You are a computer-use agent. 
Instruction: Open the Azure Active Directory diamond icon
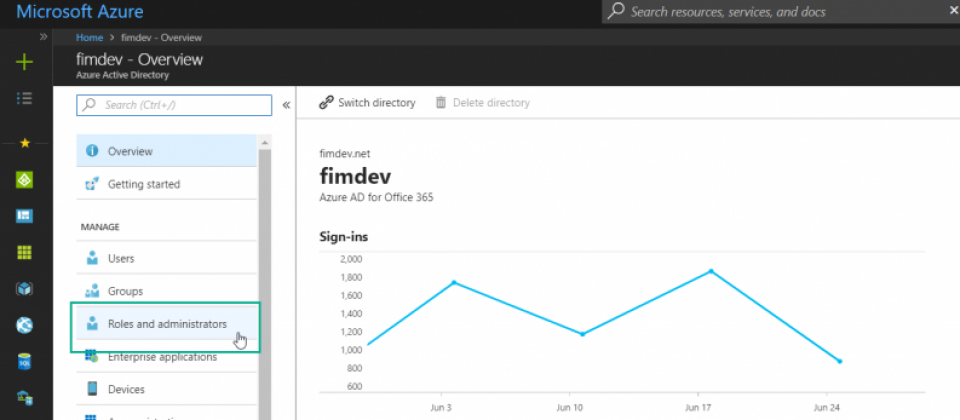click(24, 179)
